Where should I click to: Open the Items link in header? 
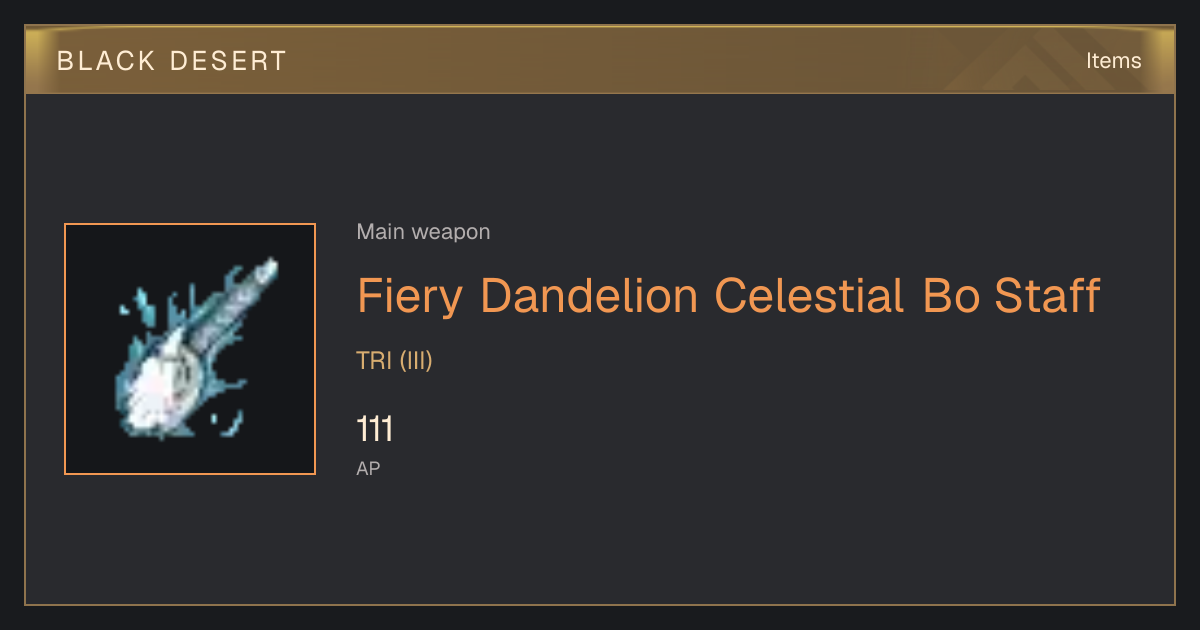tap(1113, 61)
